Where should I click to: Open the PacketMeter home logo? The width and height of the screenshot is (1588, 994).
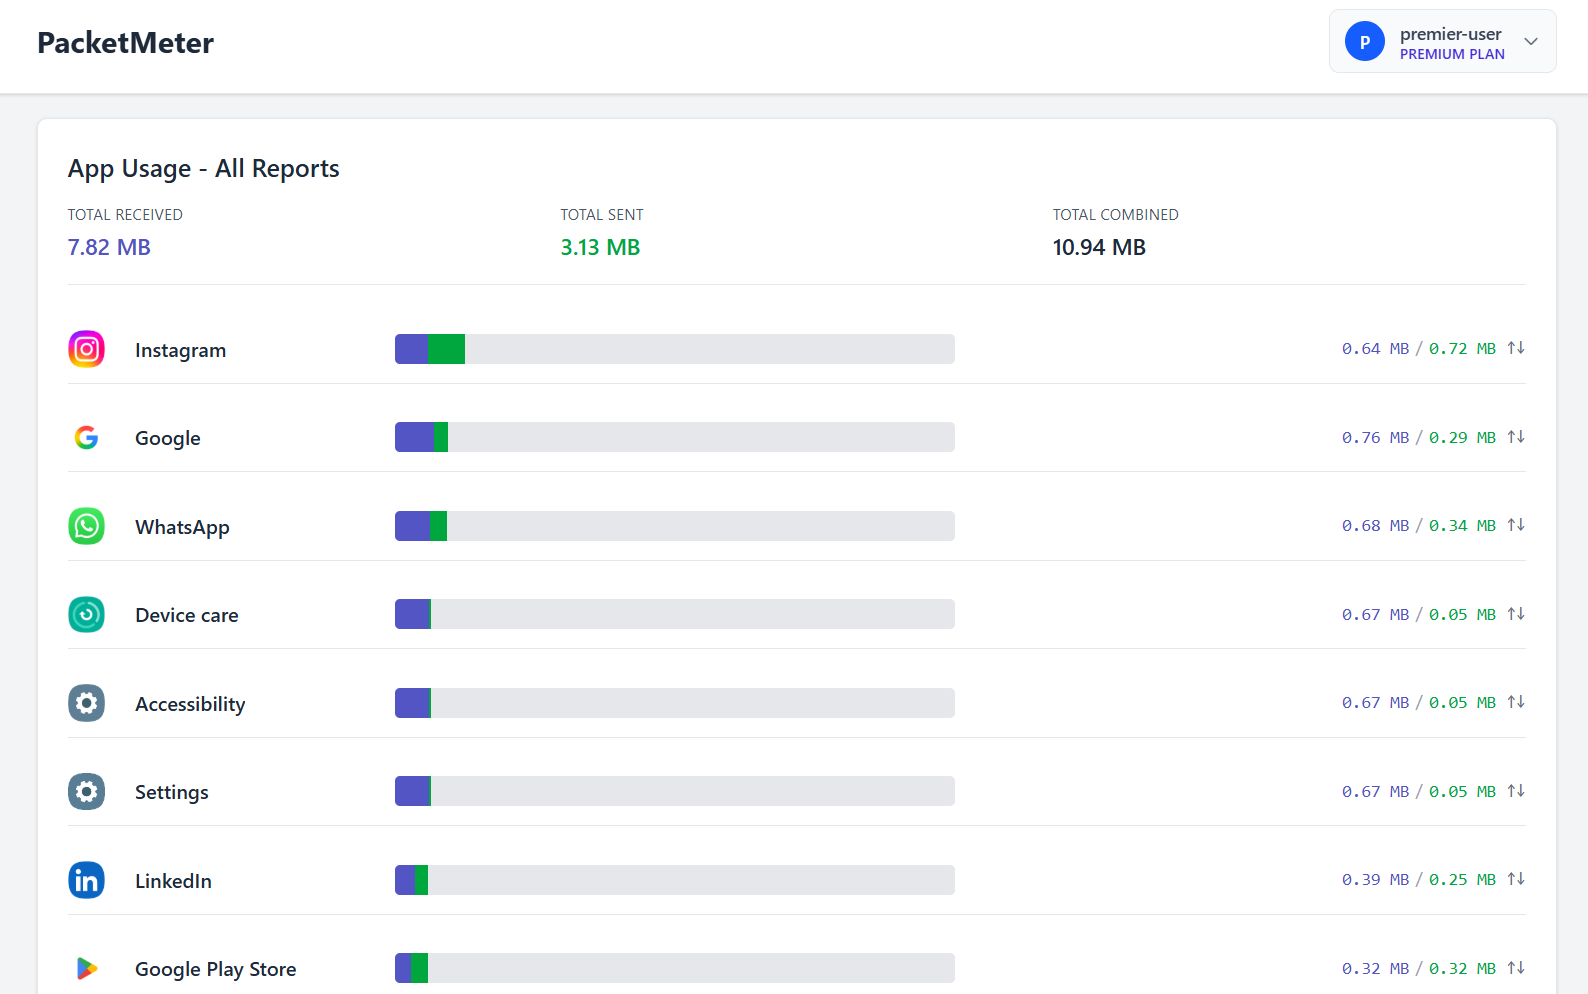pyautogui.click(x=125, y=43)
